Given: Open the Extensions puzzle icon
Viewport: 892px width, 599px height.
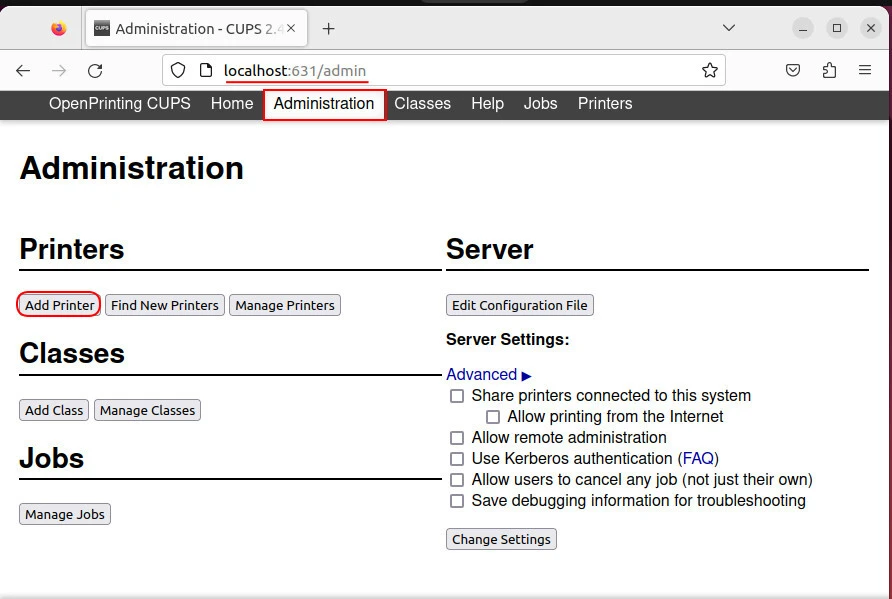Looking at the screenshot, I should click(x=828, y=71).
